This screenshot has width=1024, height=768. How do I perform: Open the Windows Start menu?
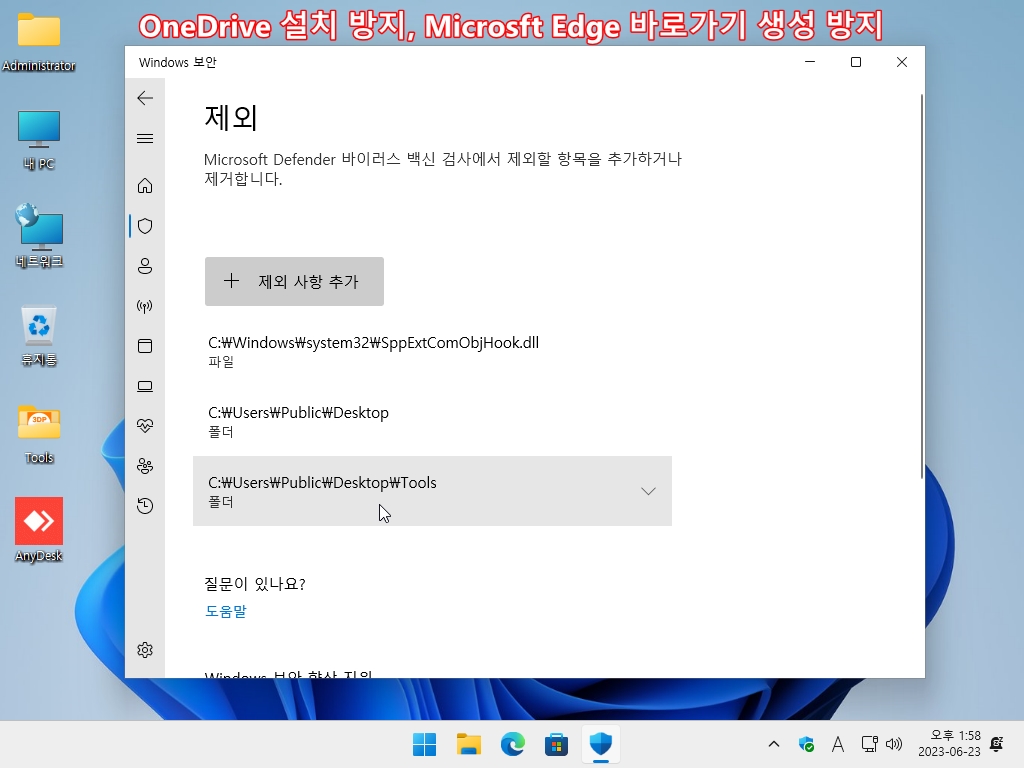click(x=424, y=744)
